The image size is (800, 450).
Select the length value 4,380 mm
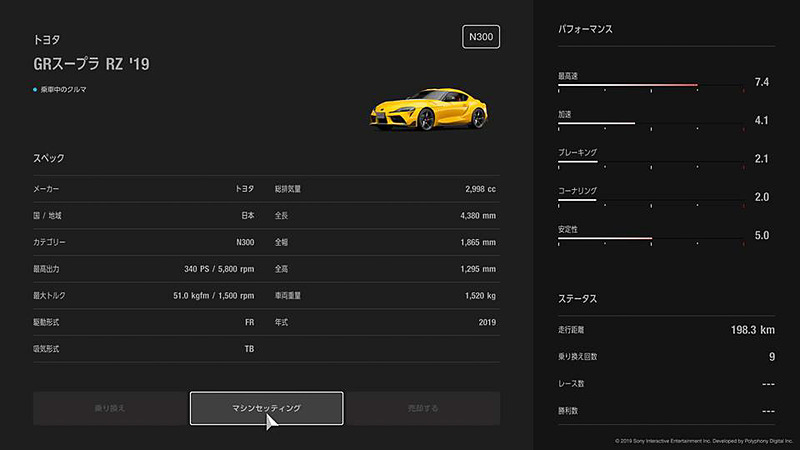click(x=478, y=216)
